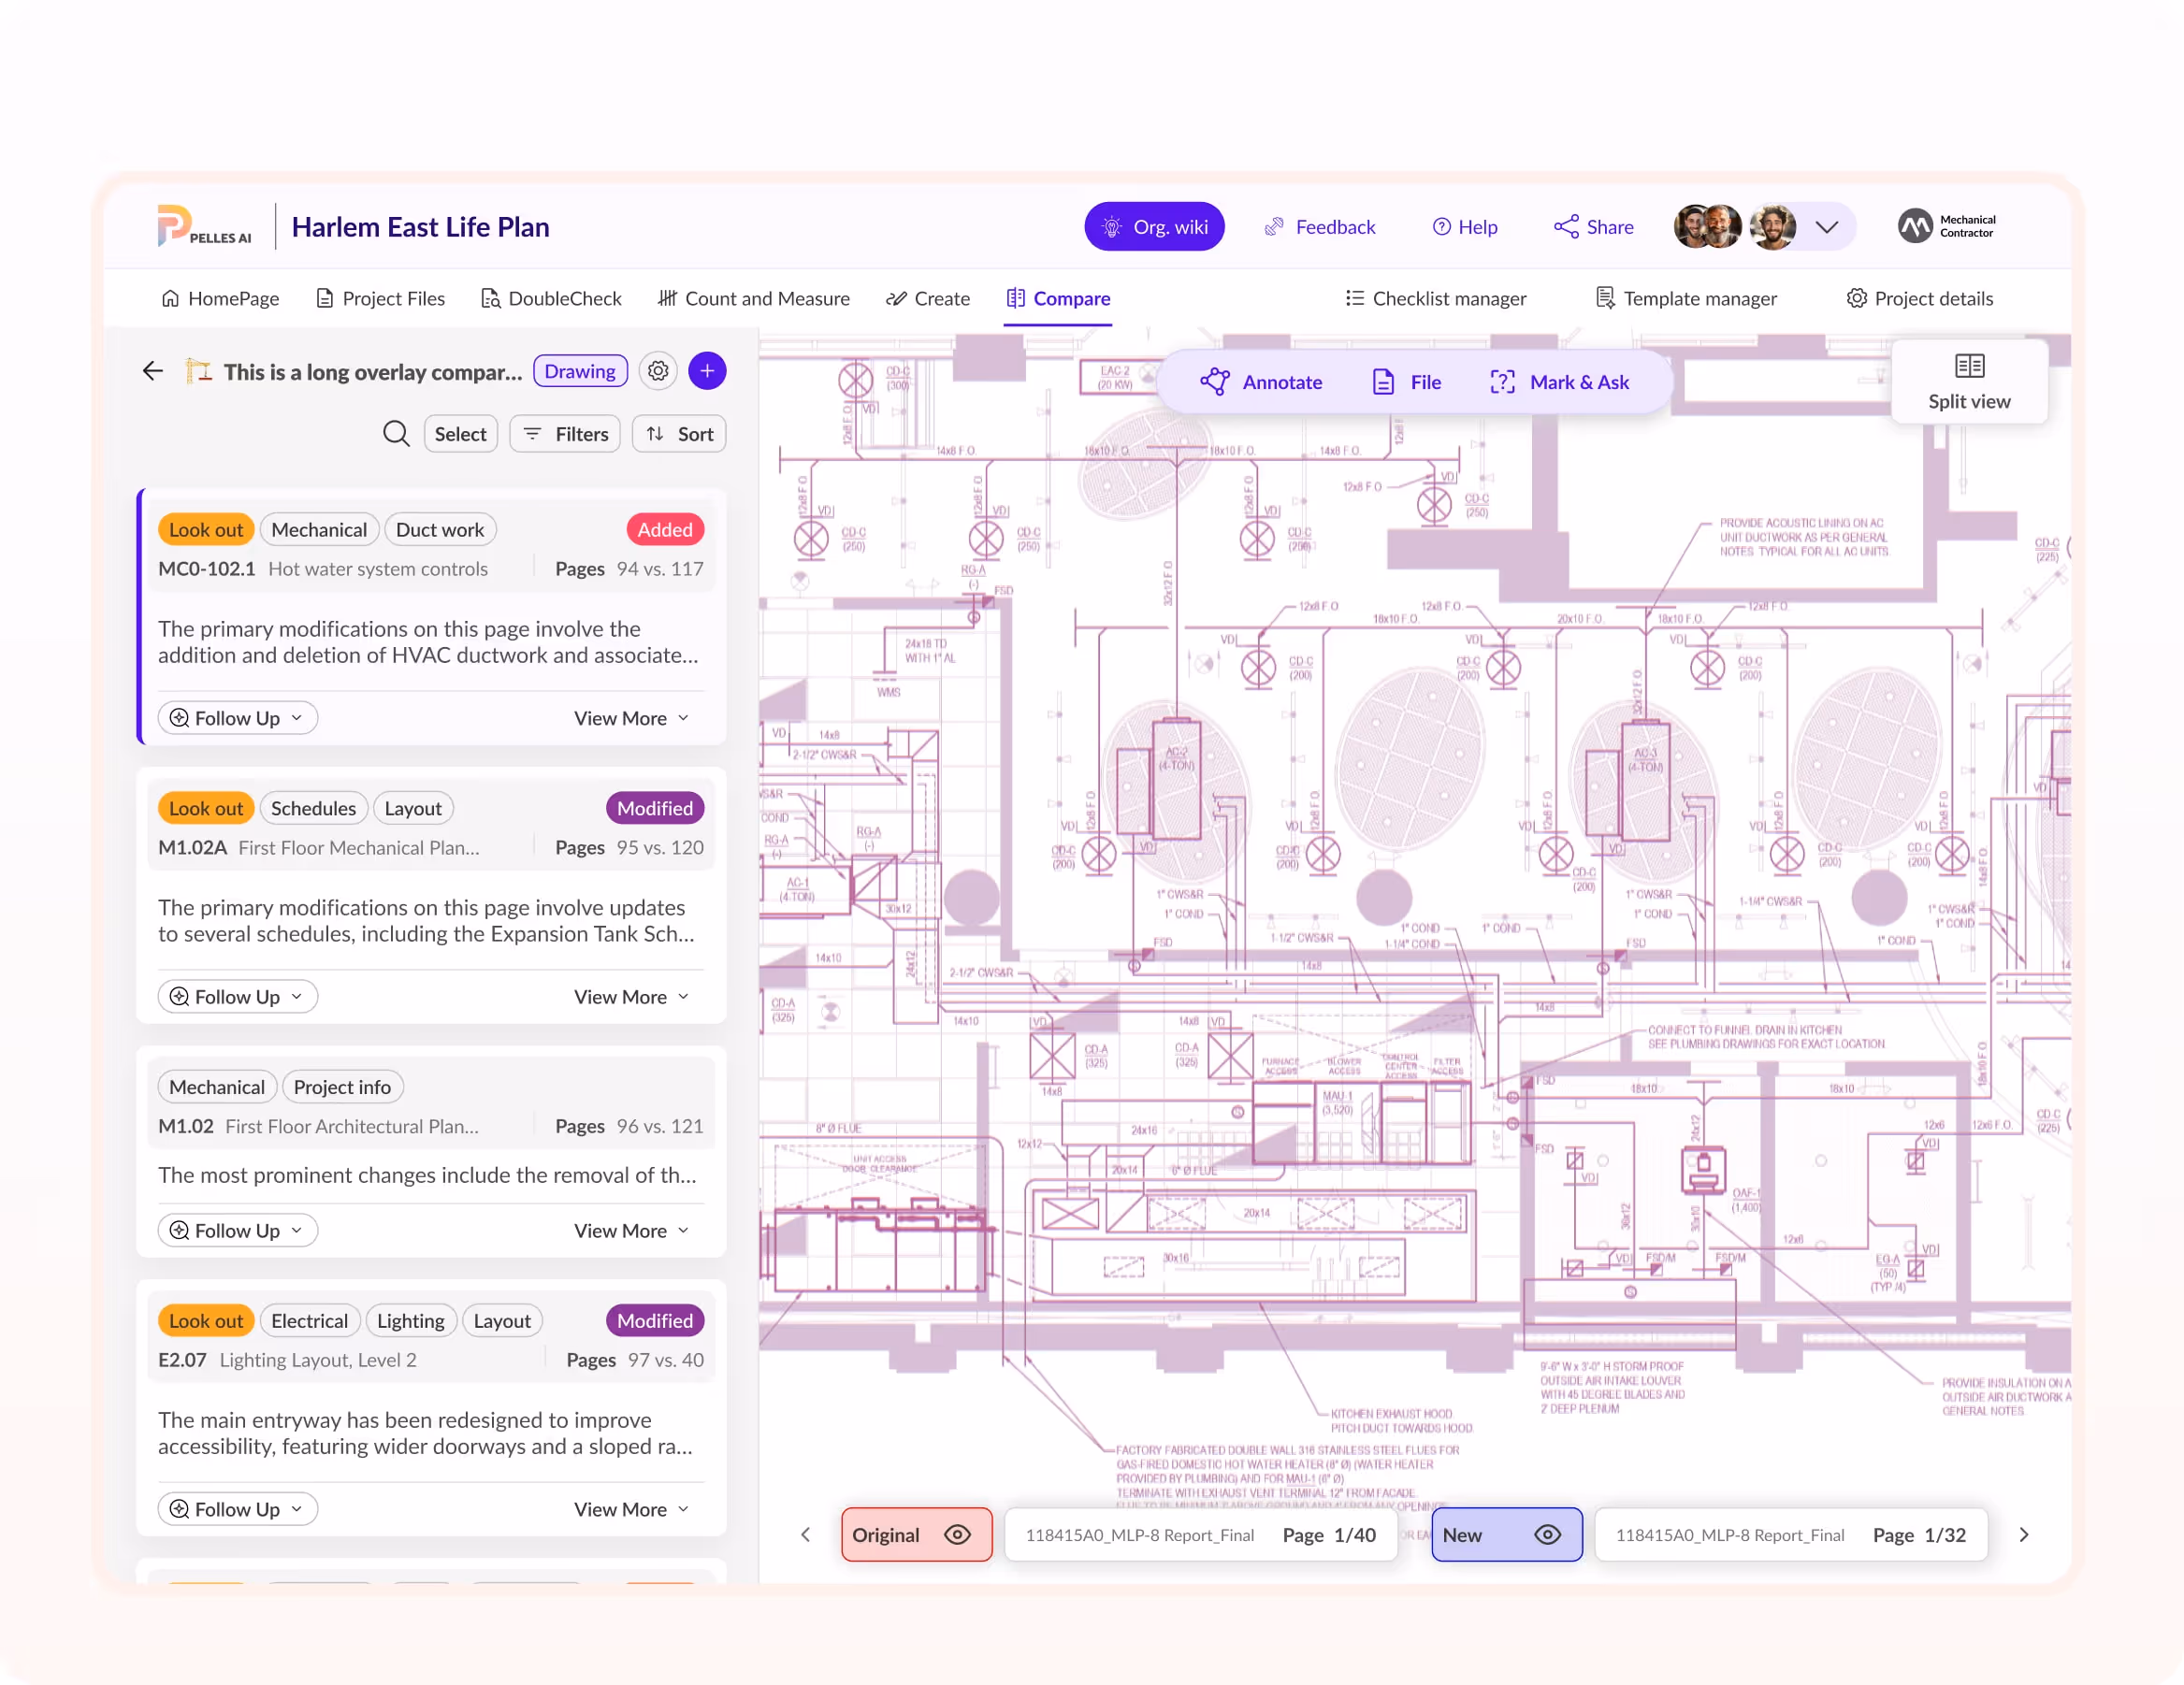Open the Filters button
This screenshot has height=1685, width=2184.
click(x=565, y=434)
